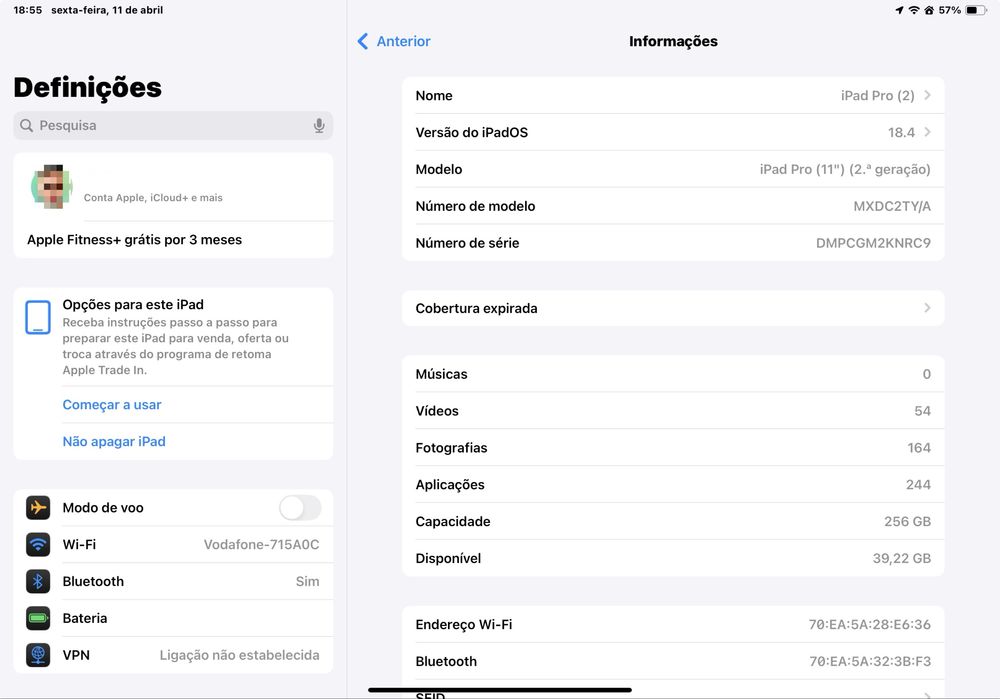
Task: Go back using Anterior link
Action: (403, 41)
